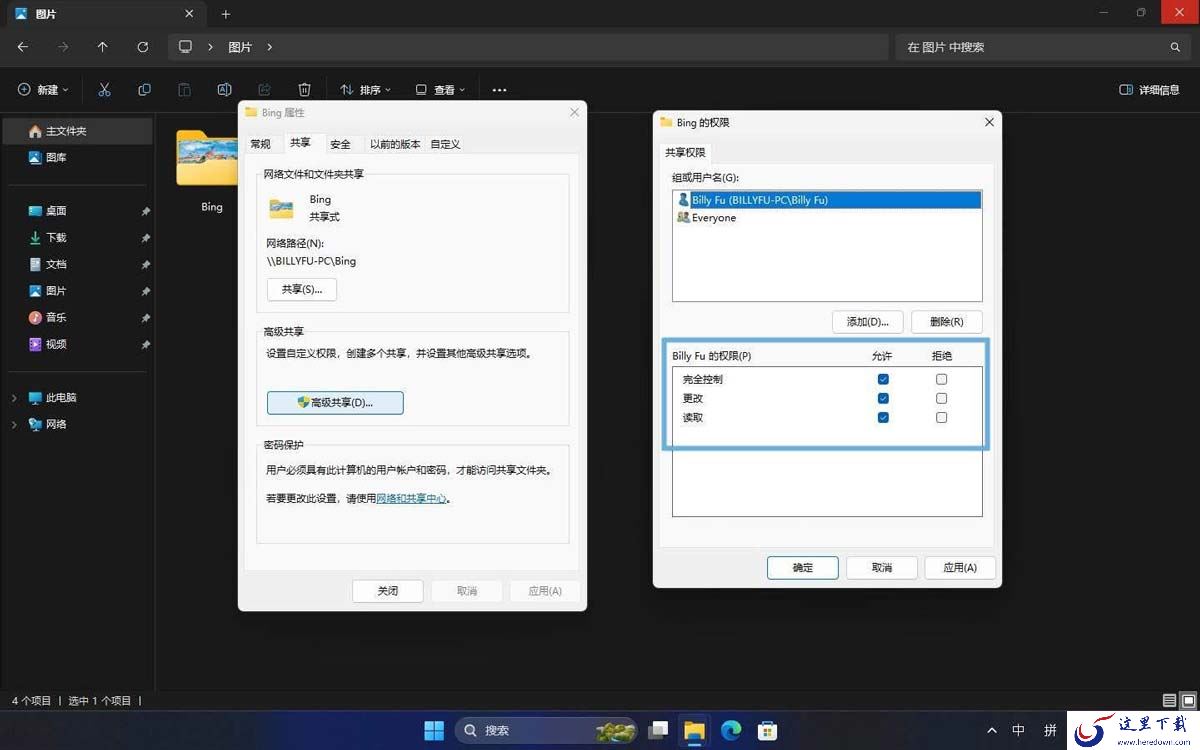
Task: Click the Delete trash can icon
Action: pos(305,90)
